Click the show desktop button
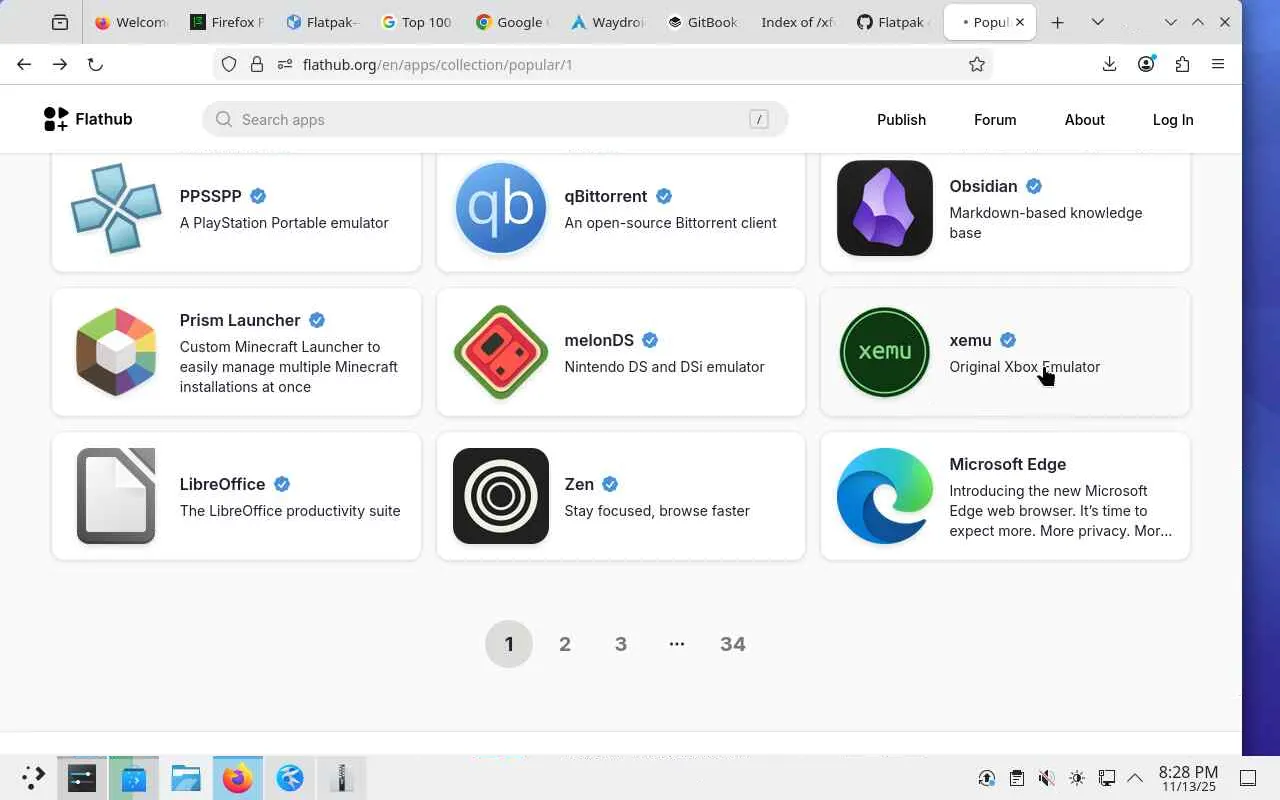 click(1248, 778)
